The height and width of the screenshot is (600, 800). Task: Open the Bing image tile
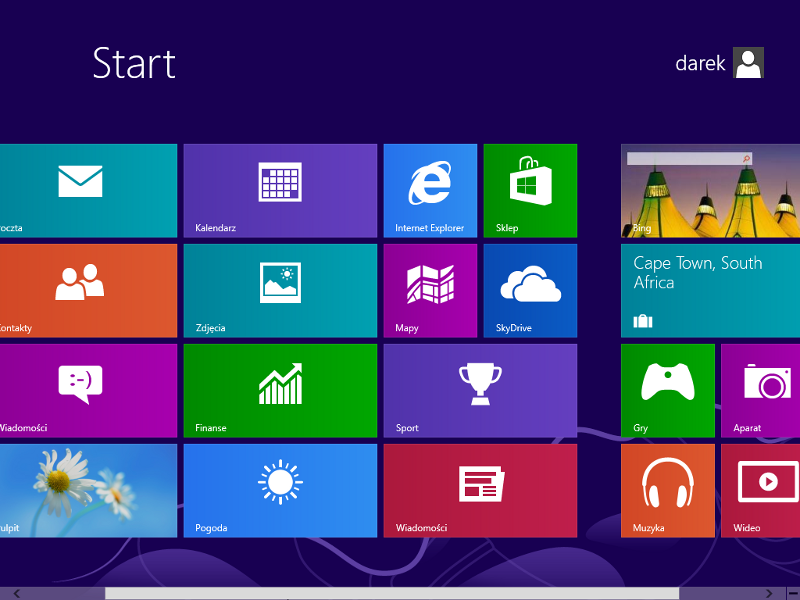pyautogui.click(x=710, y=190)
